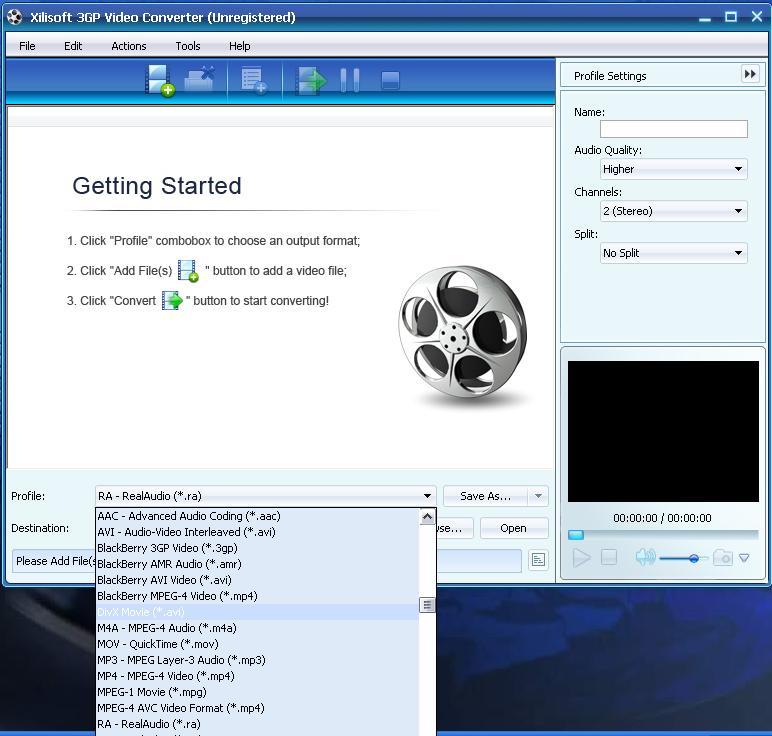This screenshot has height=736, width=772.
Task: Click inside the profile Name field
Action: coord(674,129)
